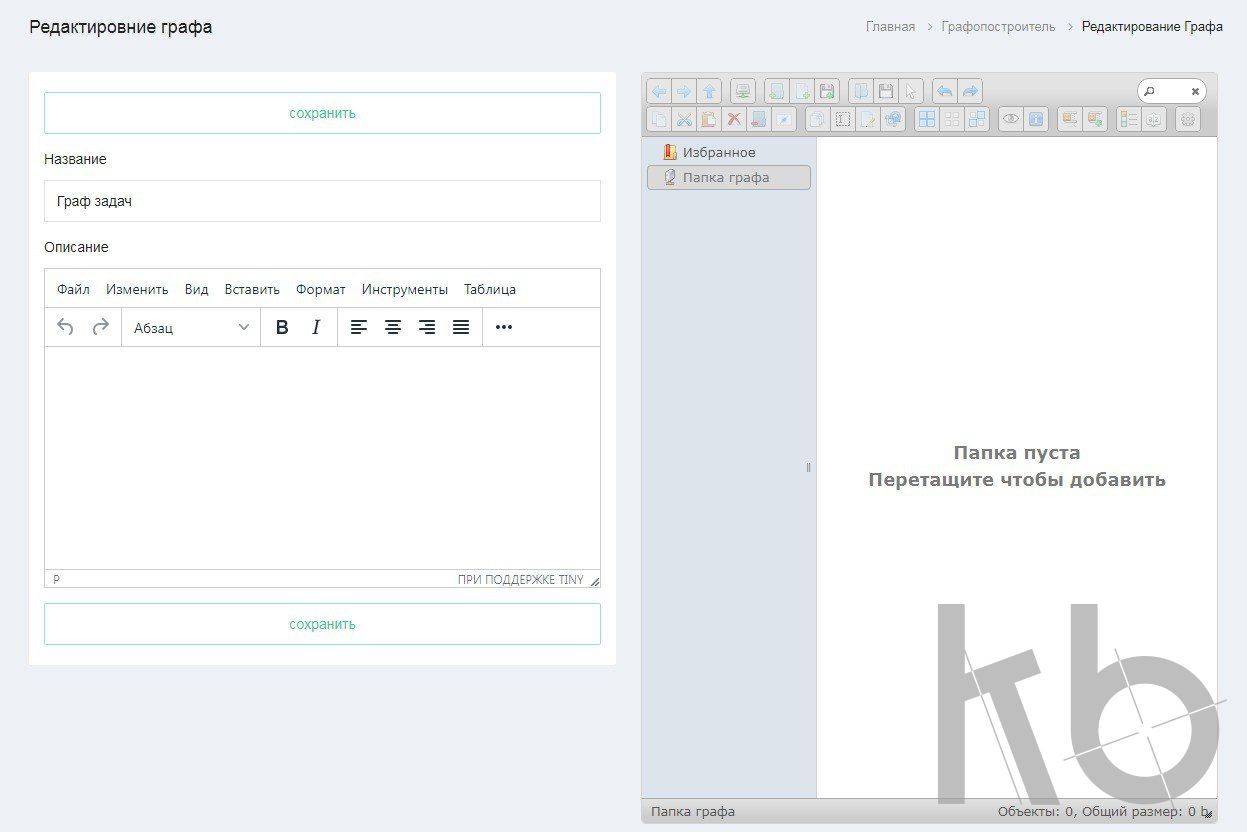Open the Абзац paragraph style dropdown
The image size is (1247, 832).
coord(191,327)
